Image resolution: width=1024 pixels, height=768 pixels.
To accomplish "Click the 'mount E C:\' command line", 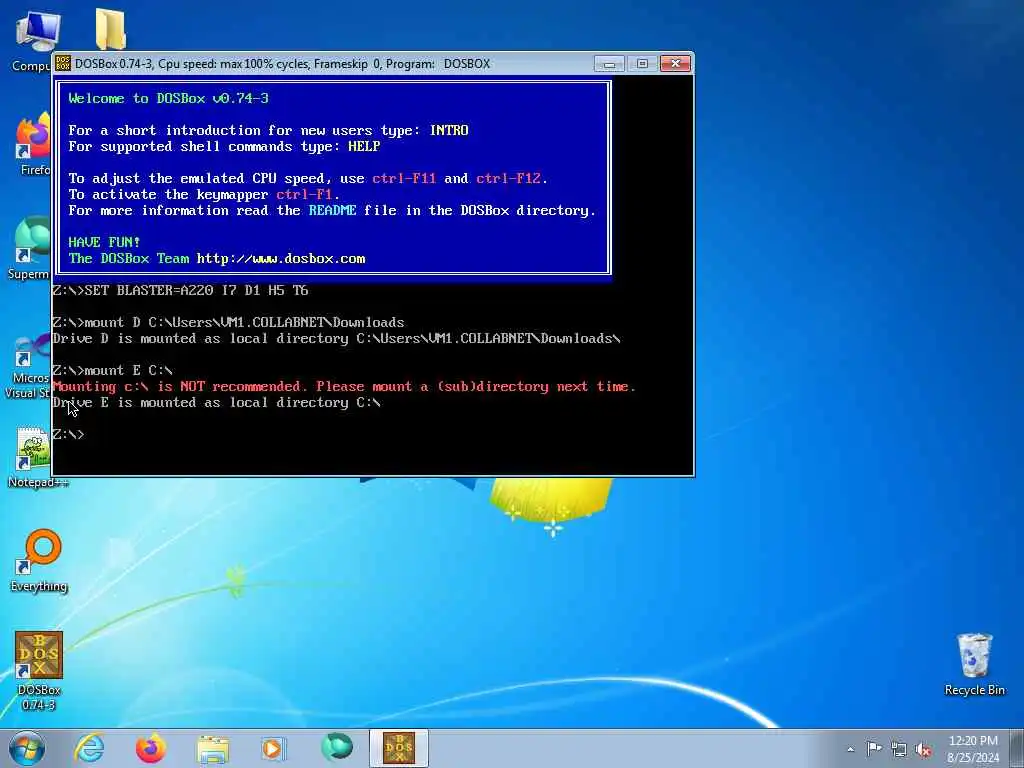I will [x=112, y=370].
